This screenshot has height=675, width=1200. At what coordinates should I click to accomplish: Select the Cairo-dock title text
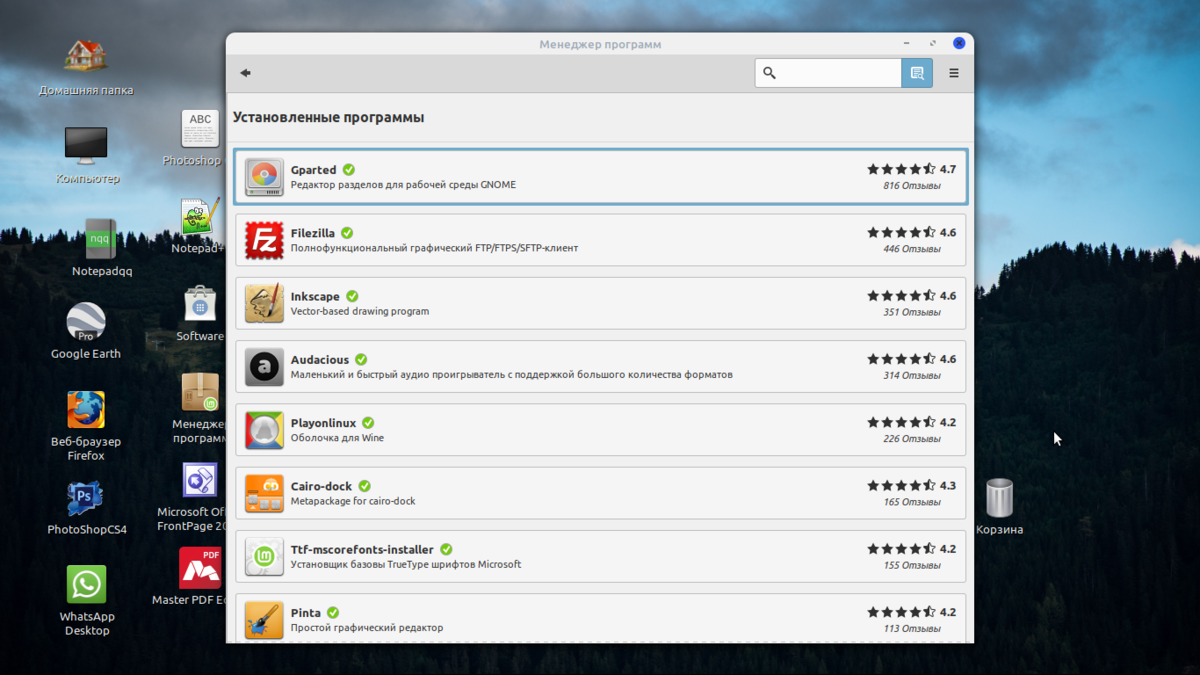[321, 486]
